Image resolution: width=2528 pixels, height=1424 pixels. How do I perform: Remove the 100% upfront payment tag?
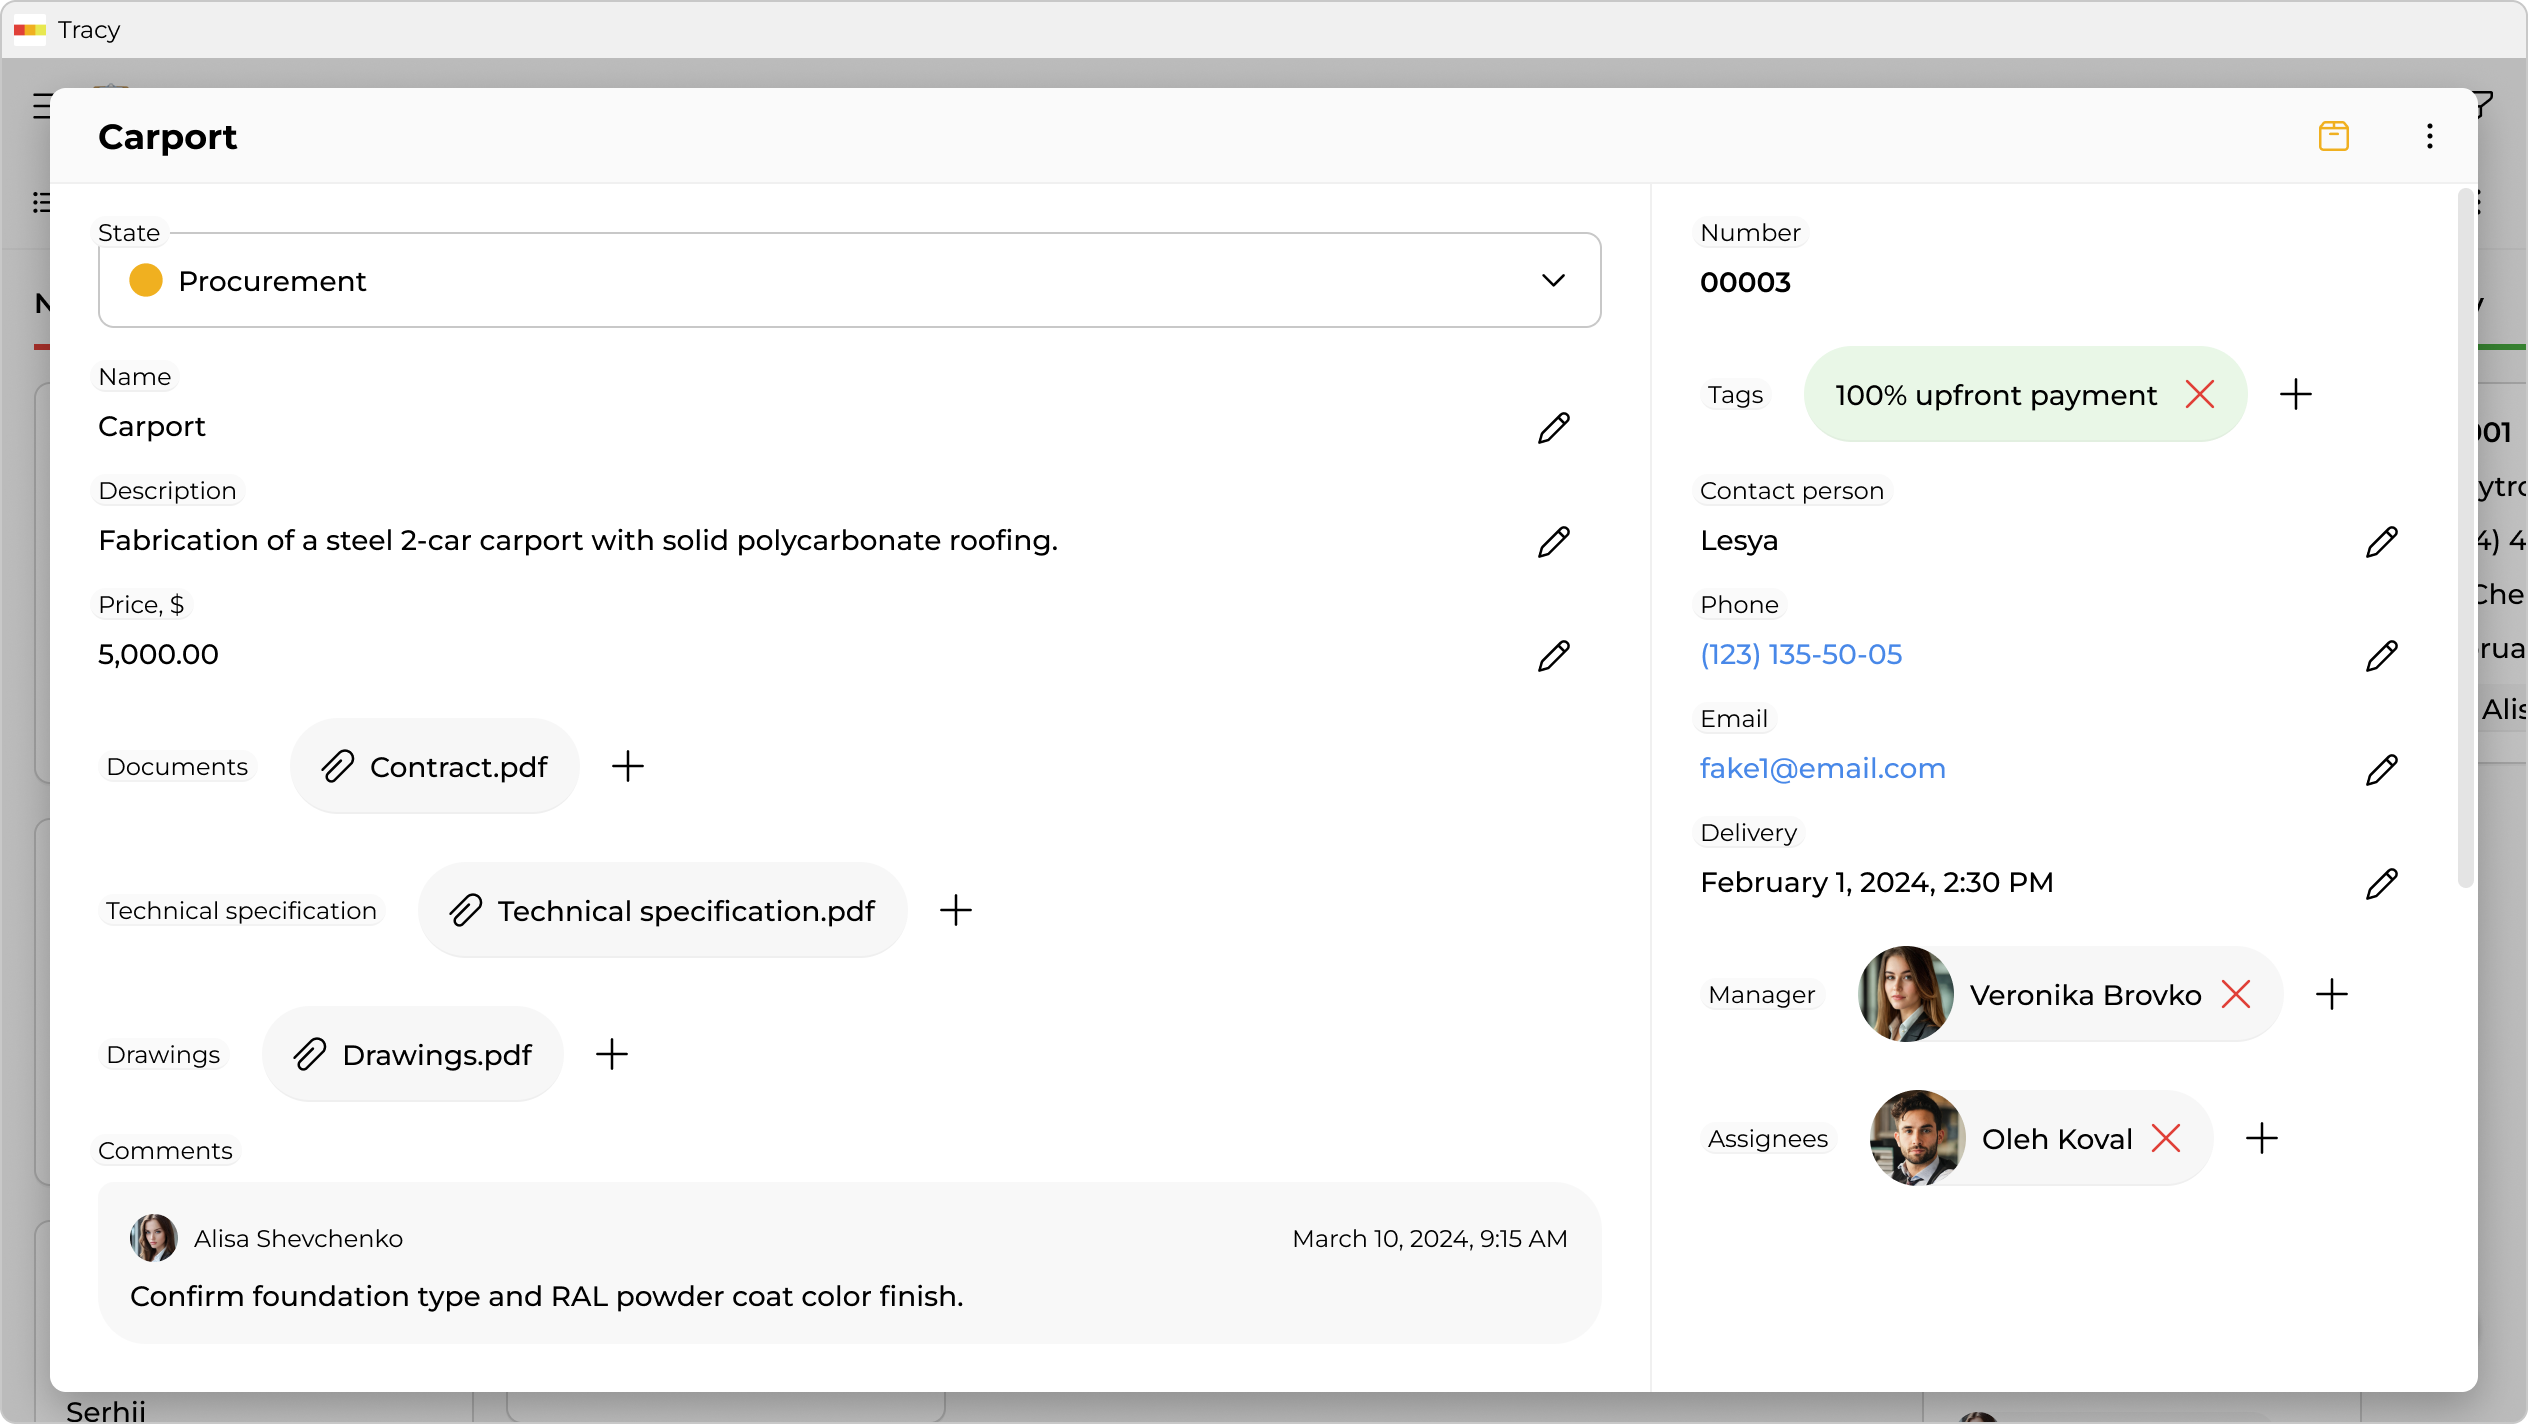(2199, 395)
